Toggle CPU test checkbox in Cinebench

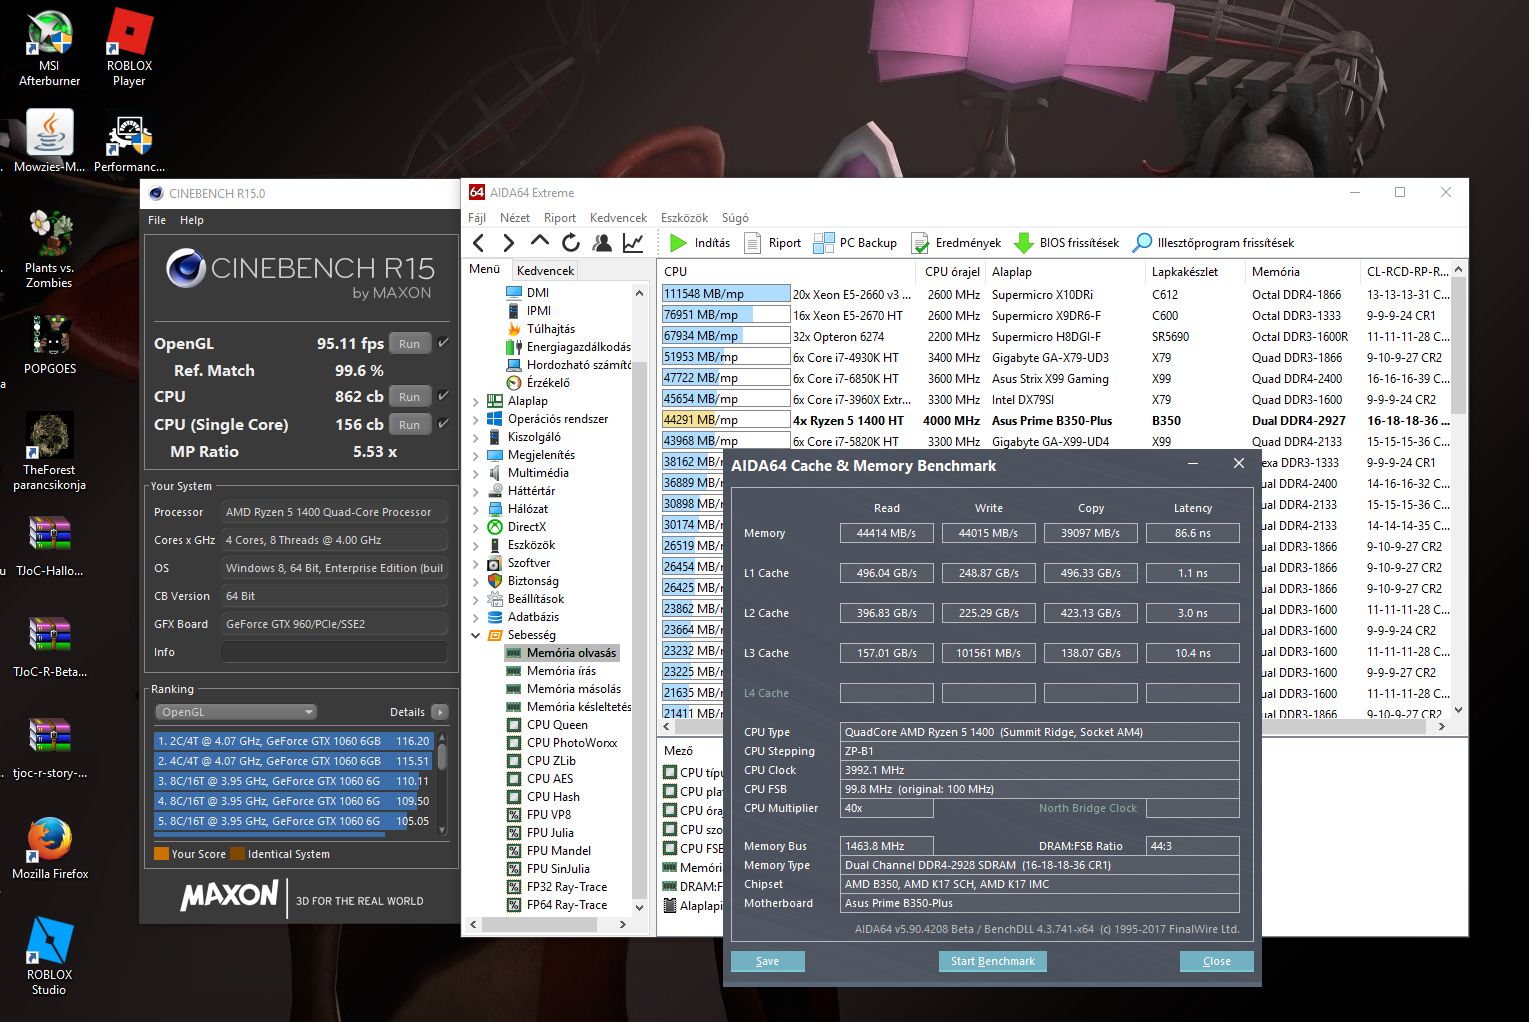click(443, 396)
